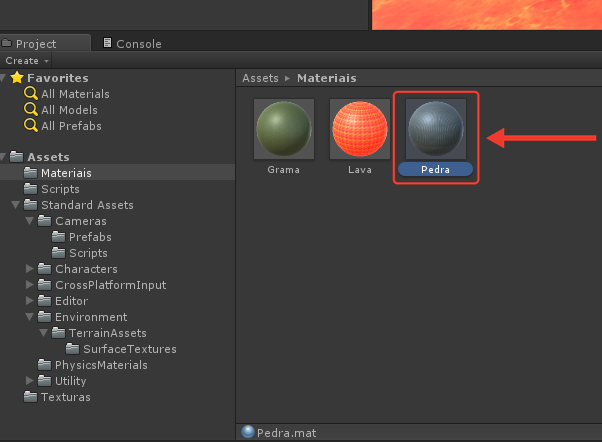Click Materiais in the breadcrumb path
The image size is (602, 442).
[327, 78]
